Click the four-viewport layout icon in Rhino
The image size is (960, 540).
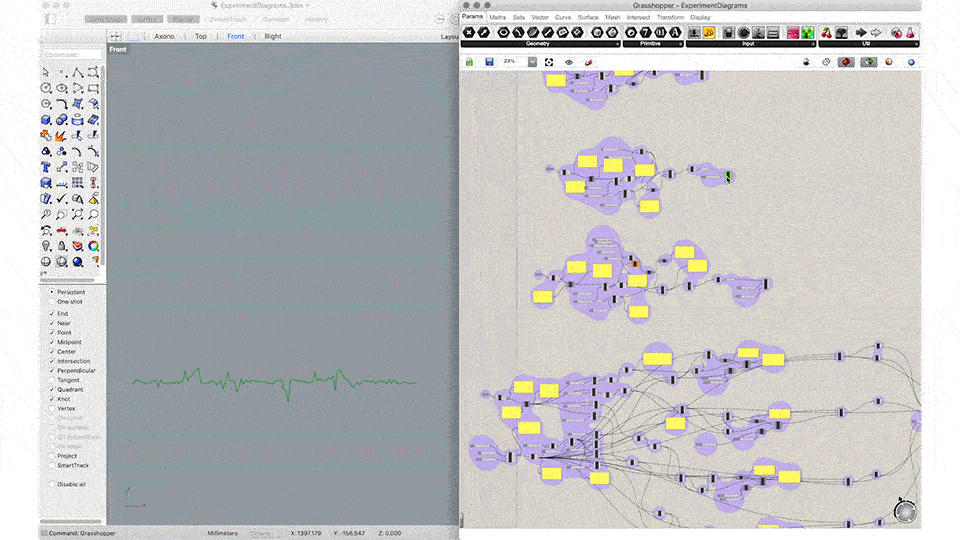tap(116, 37)
